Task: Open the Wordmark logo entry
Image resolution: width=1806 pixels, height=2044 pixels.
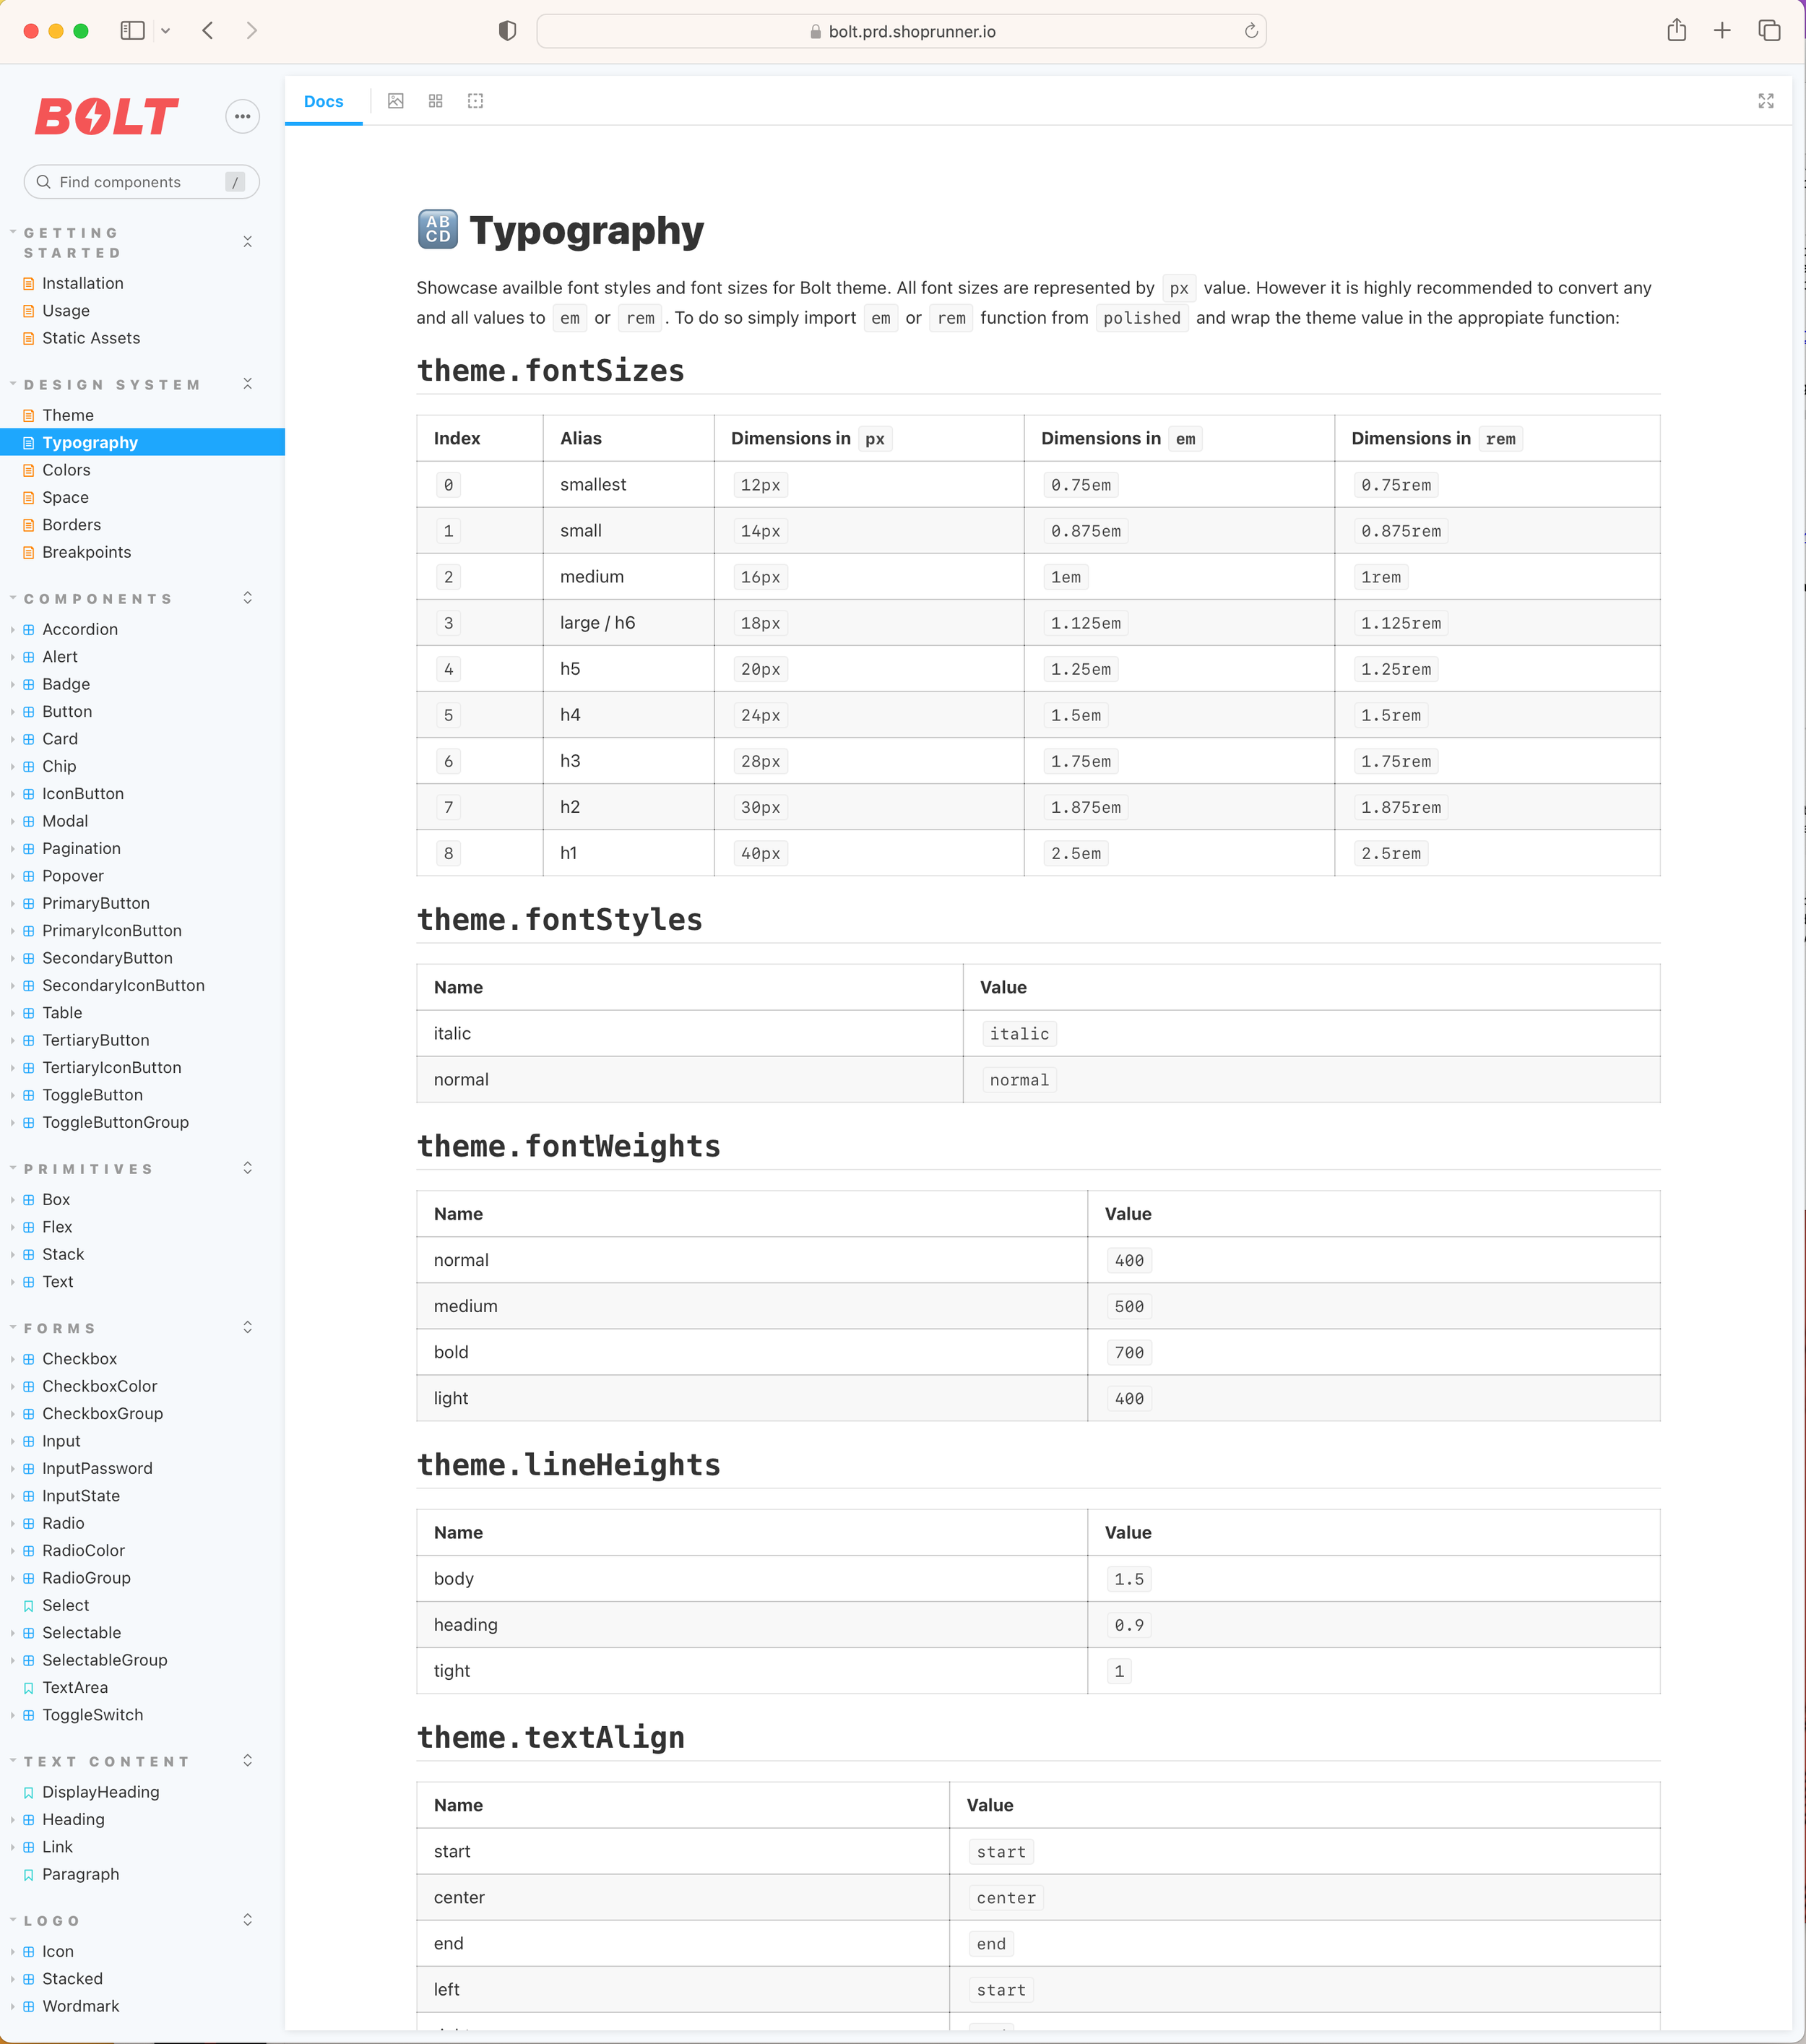Action: click(80, 2006)
